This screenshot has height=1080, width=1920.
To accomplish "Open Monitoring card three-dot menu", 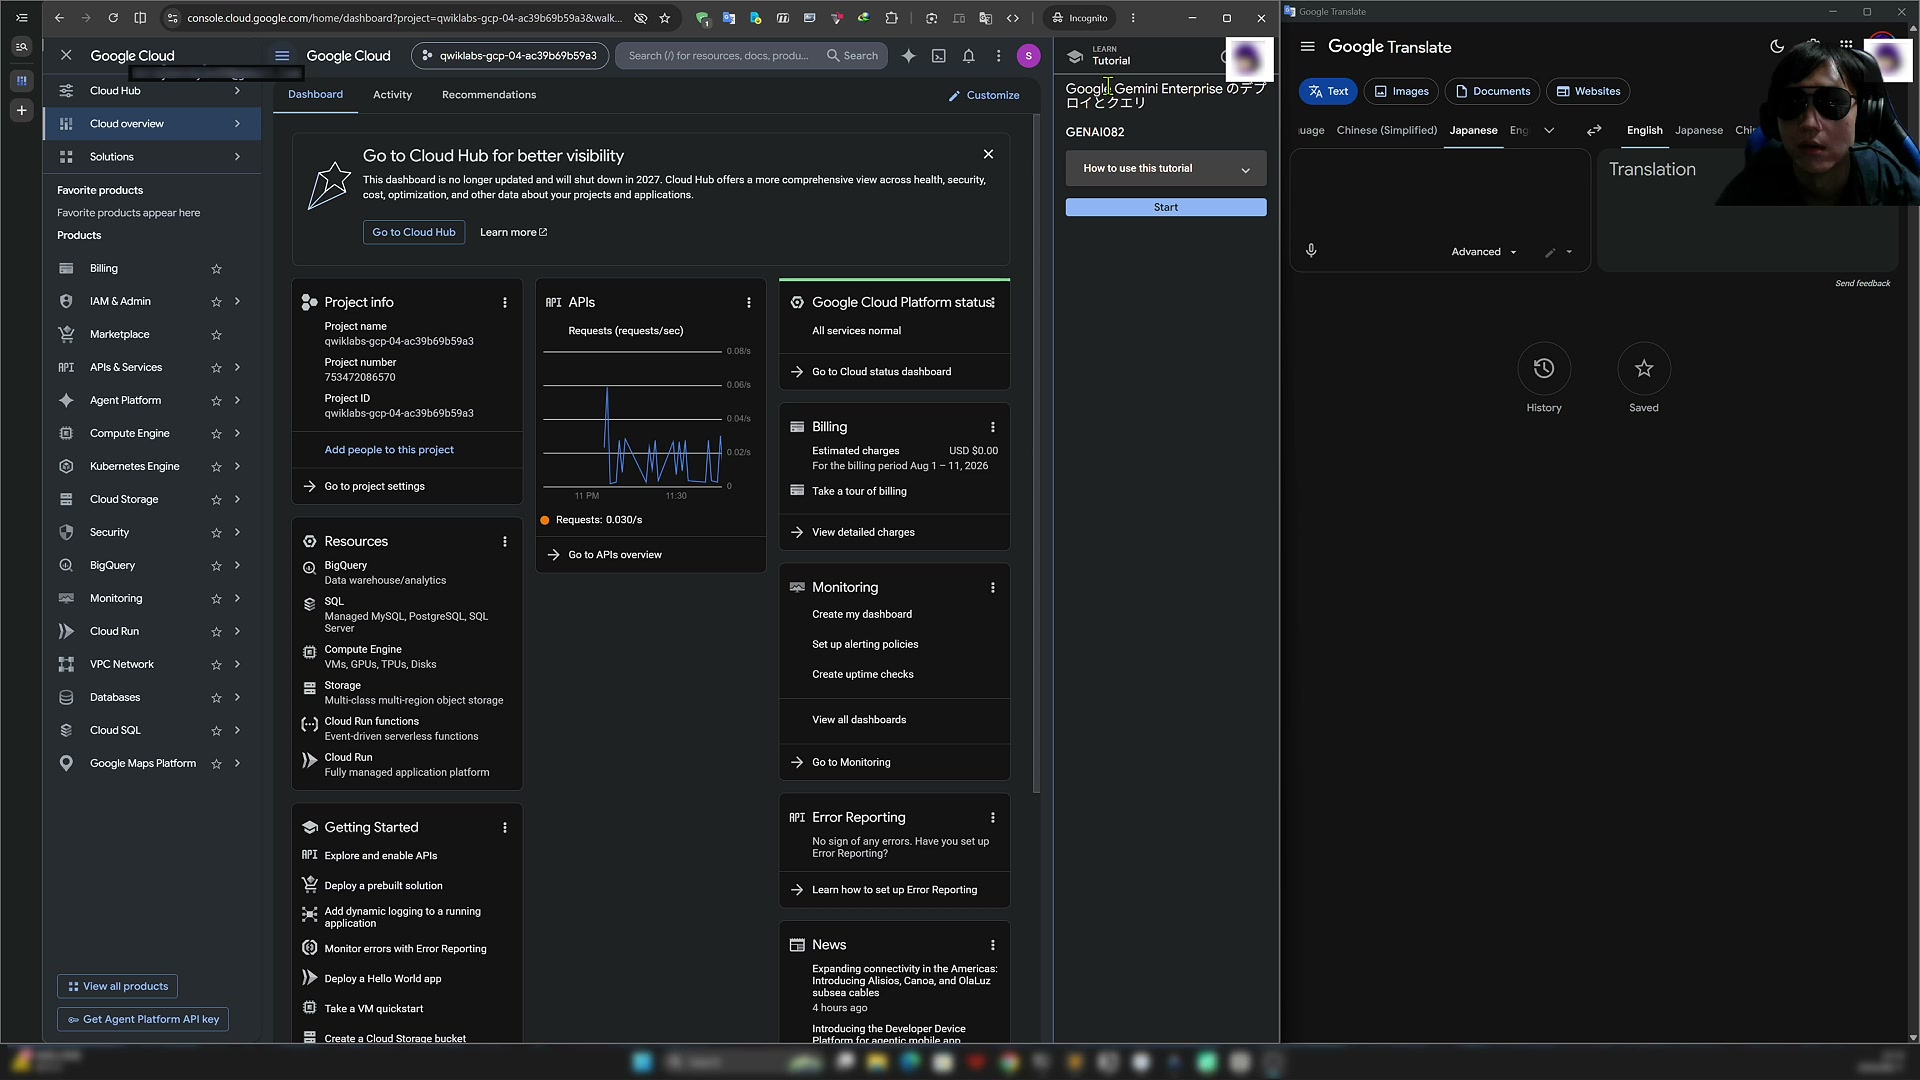I will (992, 588).
